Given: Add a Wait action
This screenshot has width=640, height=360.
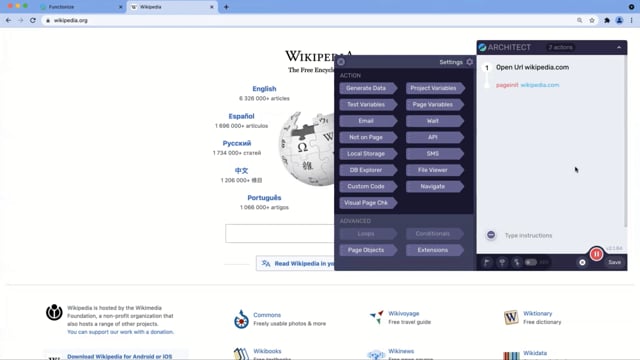Looking at the screenshot, I should coord(435,121).
